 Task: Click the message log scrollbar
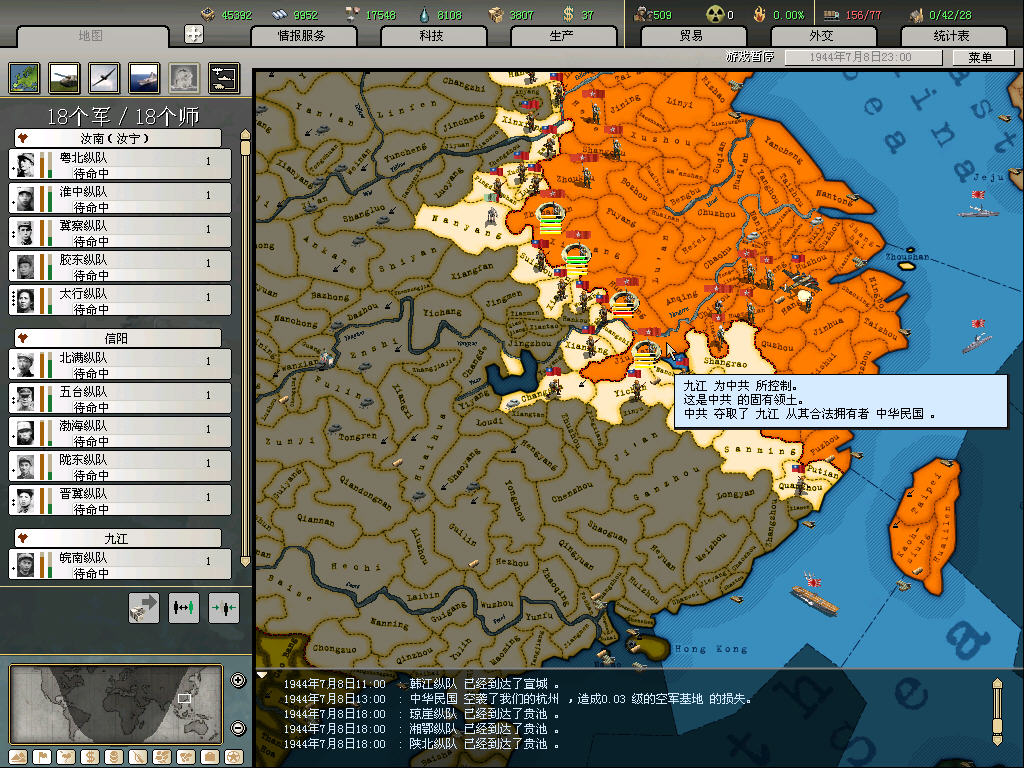996,711
